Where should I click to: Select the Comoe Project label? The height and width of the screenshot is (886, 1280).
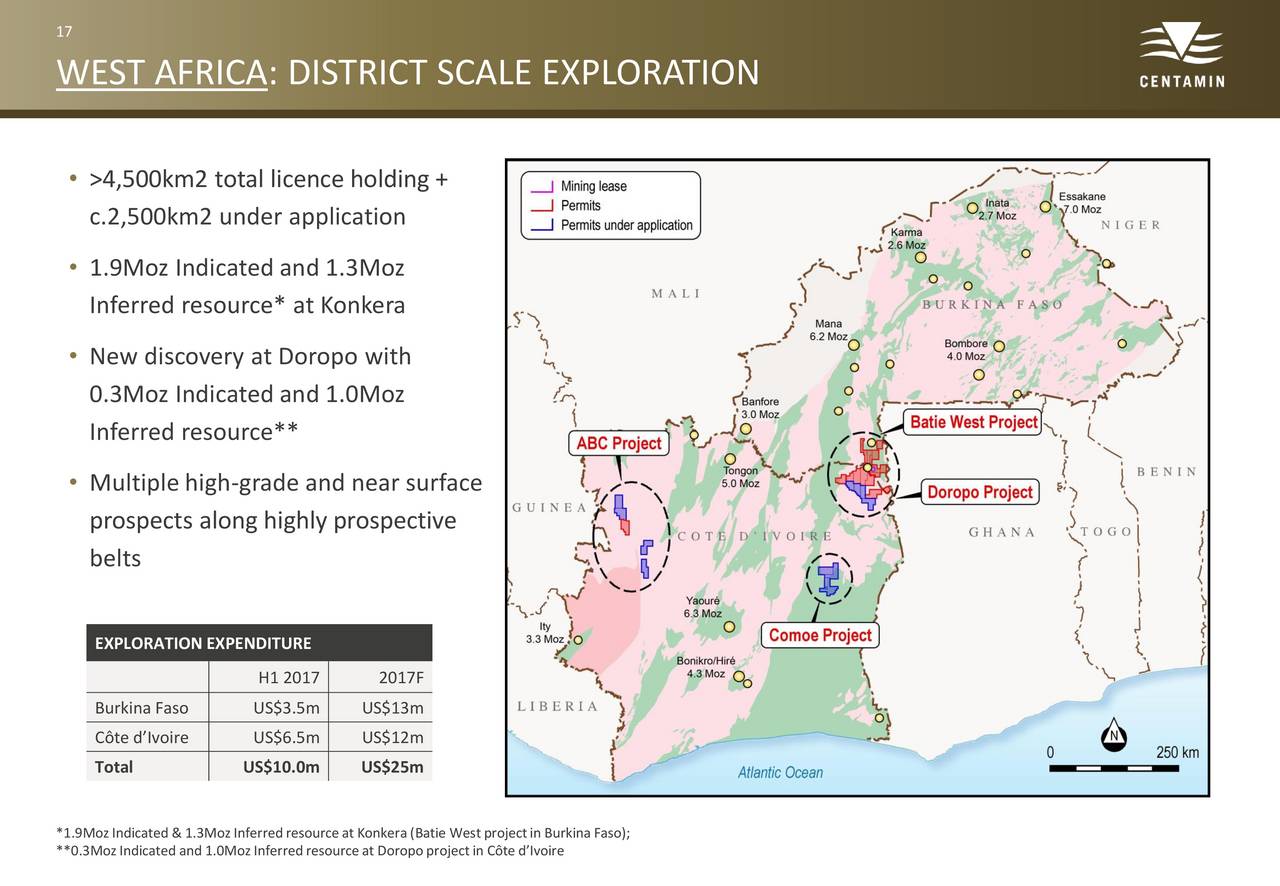coord(820,635)
